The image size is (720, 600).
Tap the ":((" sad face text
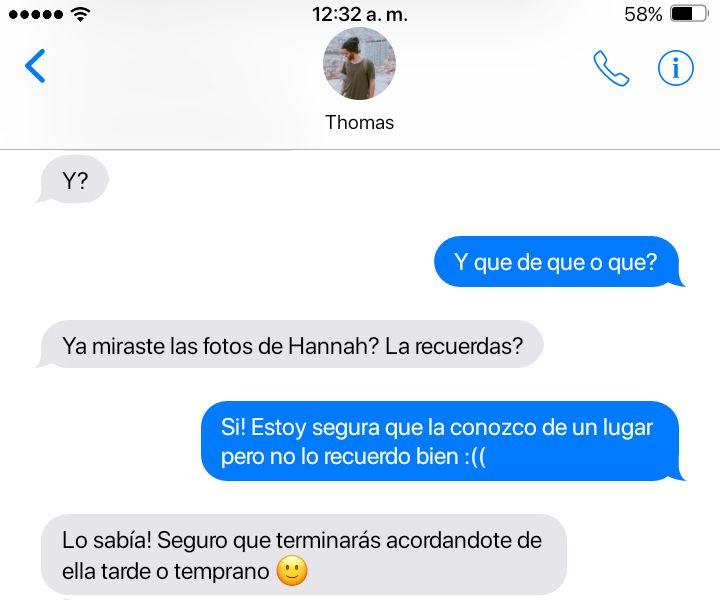(x=475, y=457)
